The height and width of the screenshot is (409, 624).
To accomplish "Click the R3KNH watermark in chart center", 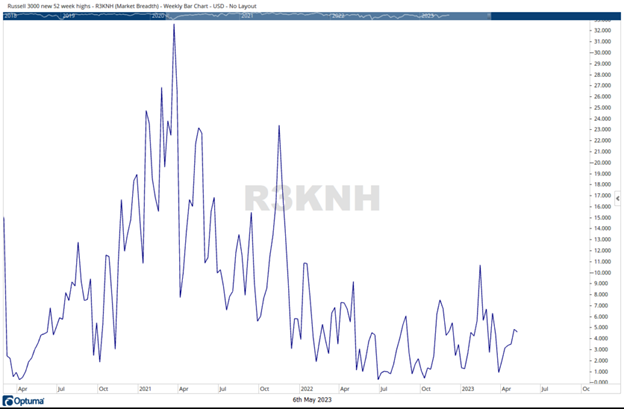I will (x=312, y=197).
